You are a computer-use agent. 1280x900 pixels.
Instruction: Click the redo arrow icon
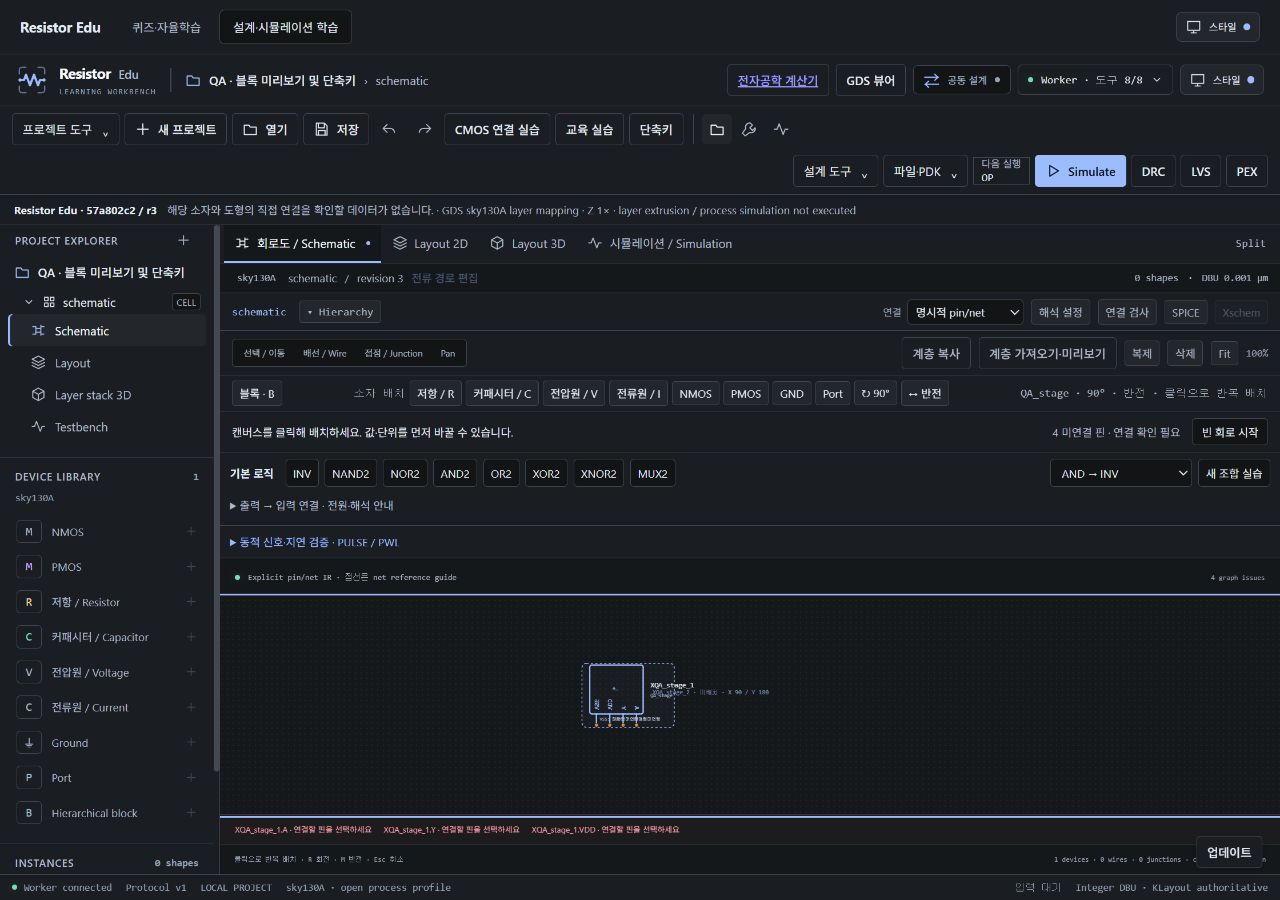coord(425,129)
